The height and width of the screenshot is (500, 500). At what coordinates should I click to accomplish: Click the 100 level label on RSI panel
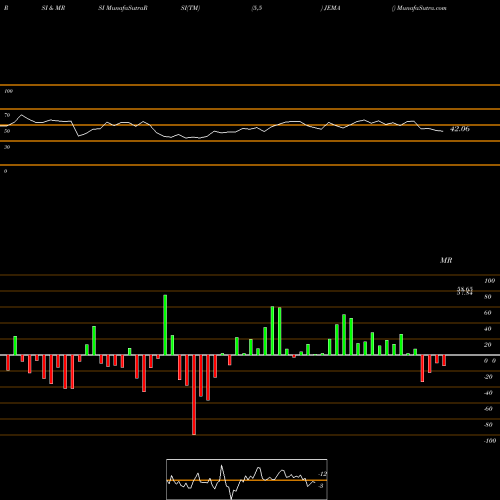coord(8,91)
